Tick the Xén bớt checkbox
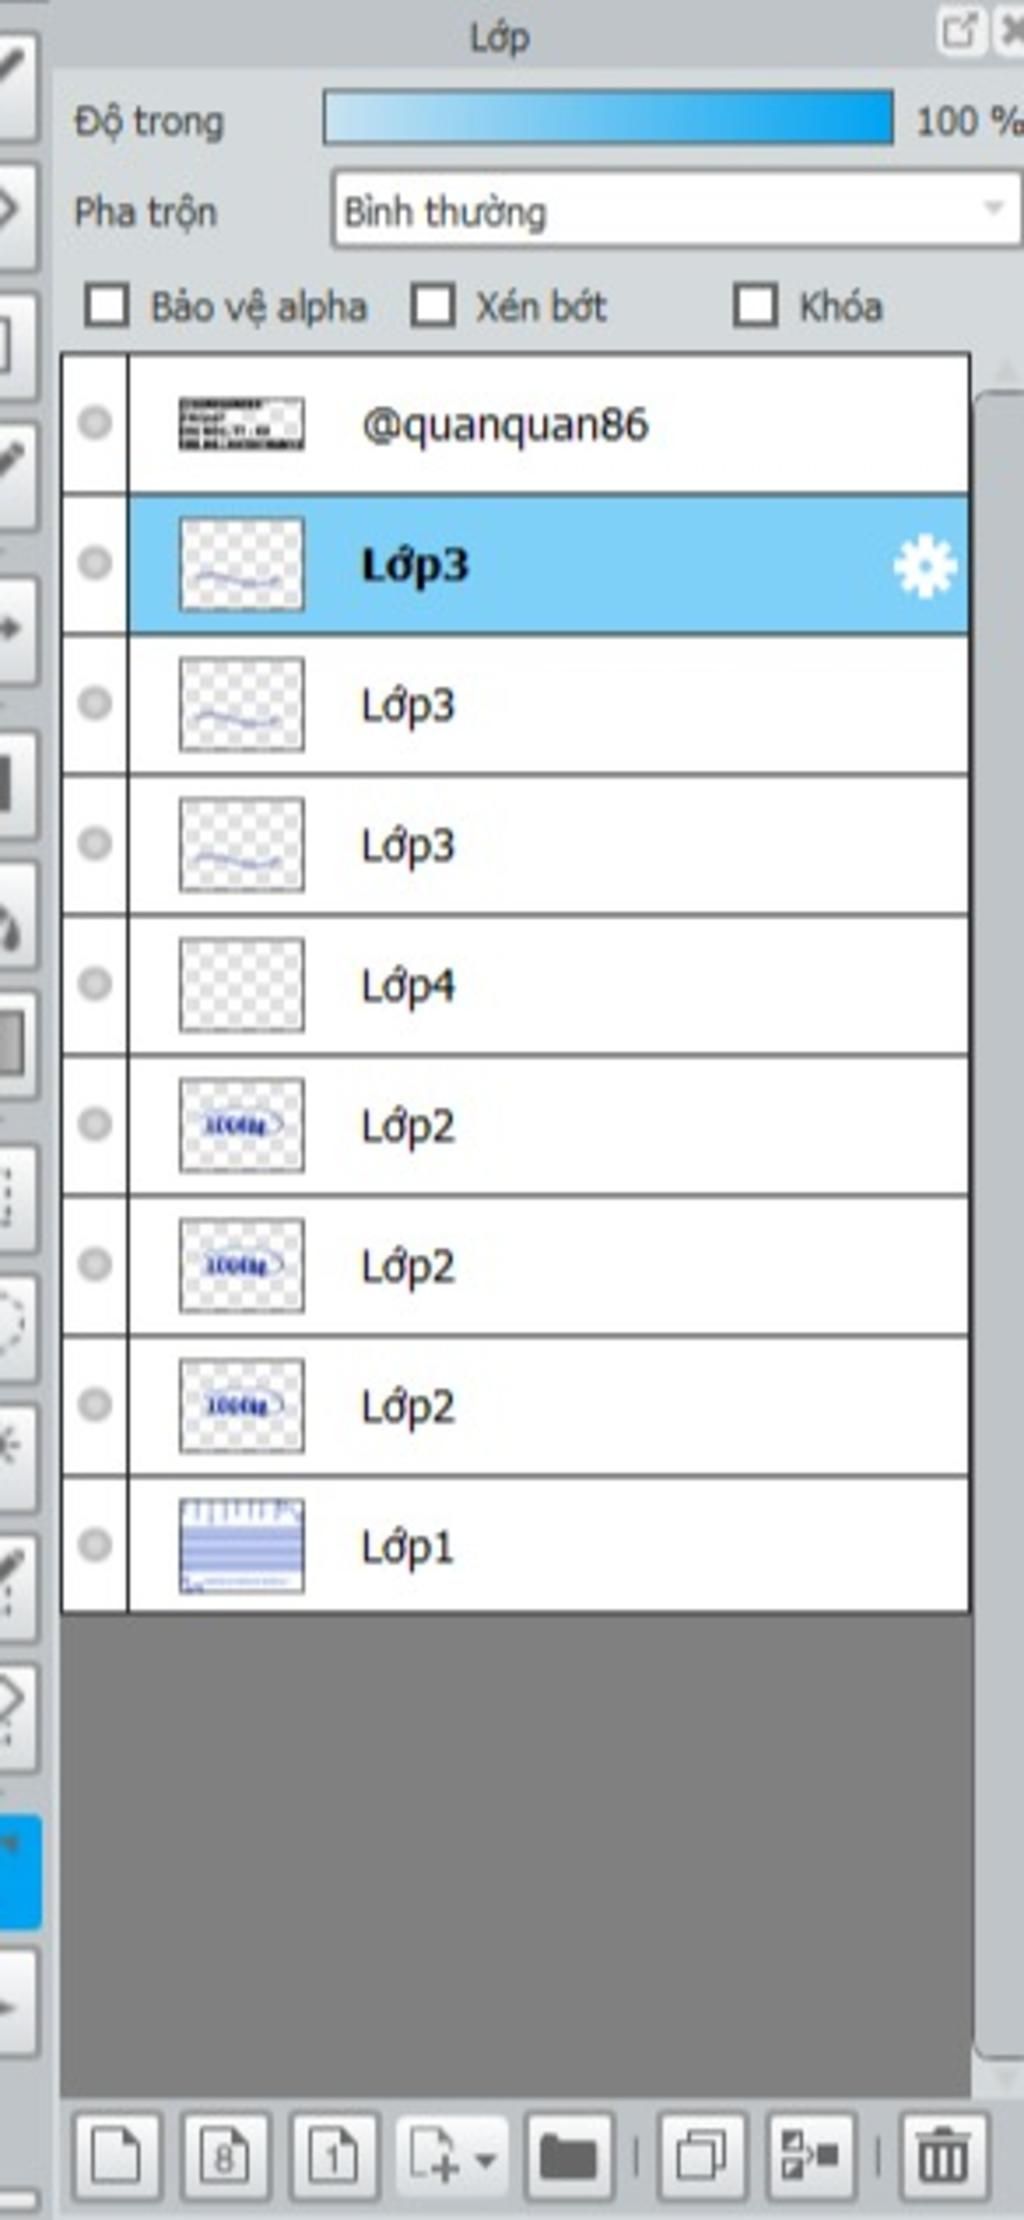 pyautogui.click(x=432, y=306)
